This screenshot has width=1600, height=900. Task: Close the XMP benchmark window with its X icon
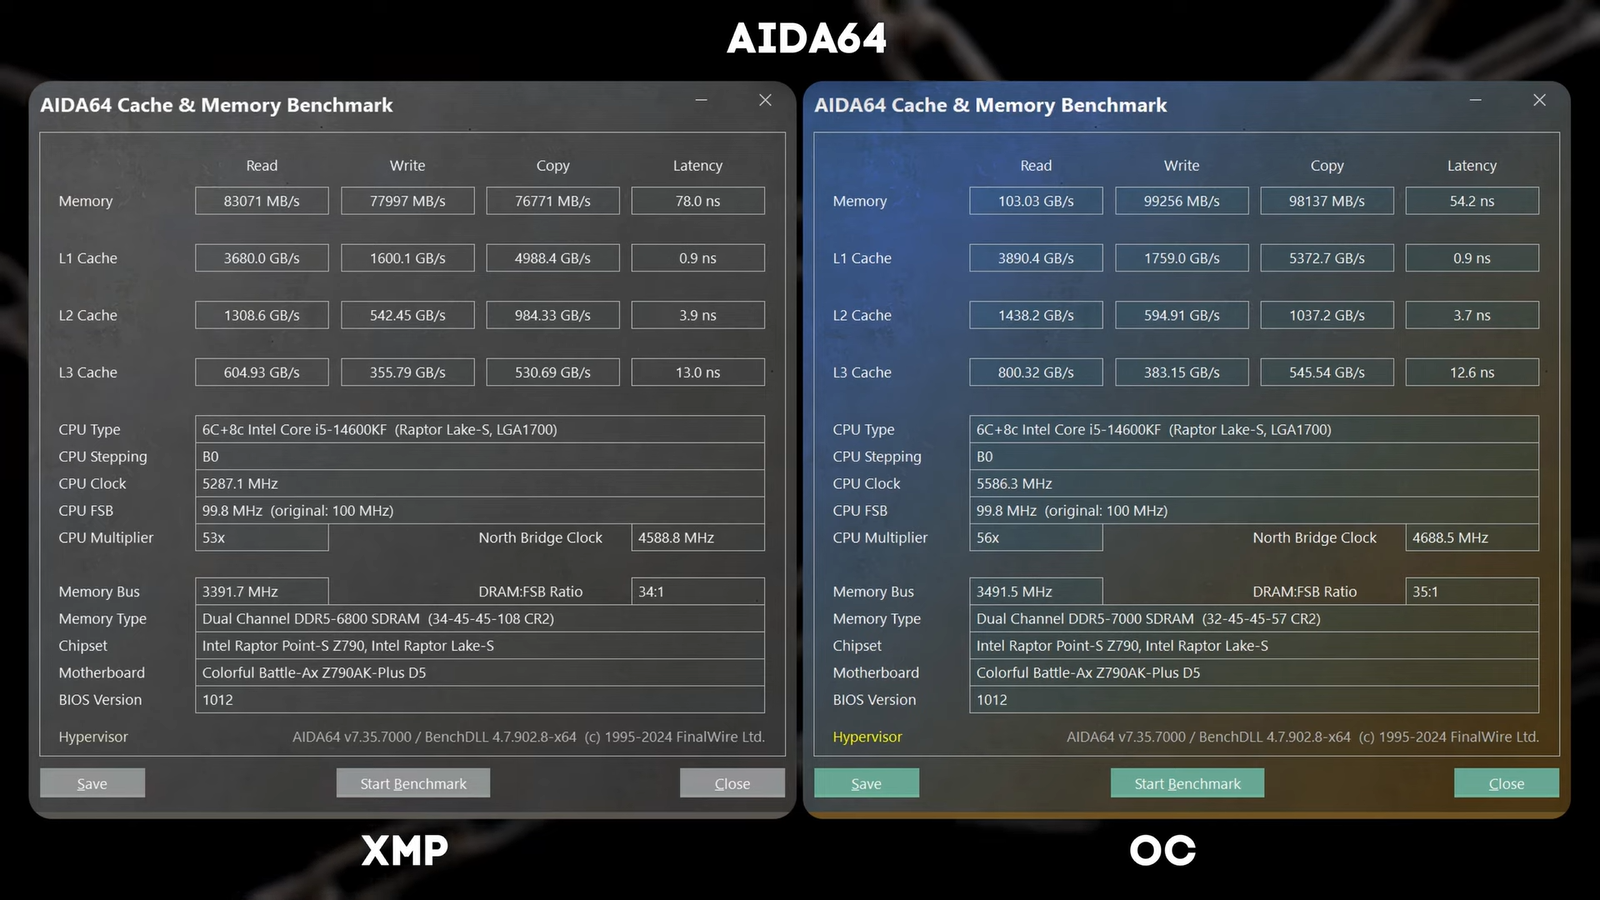coord(765,100)
